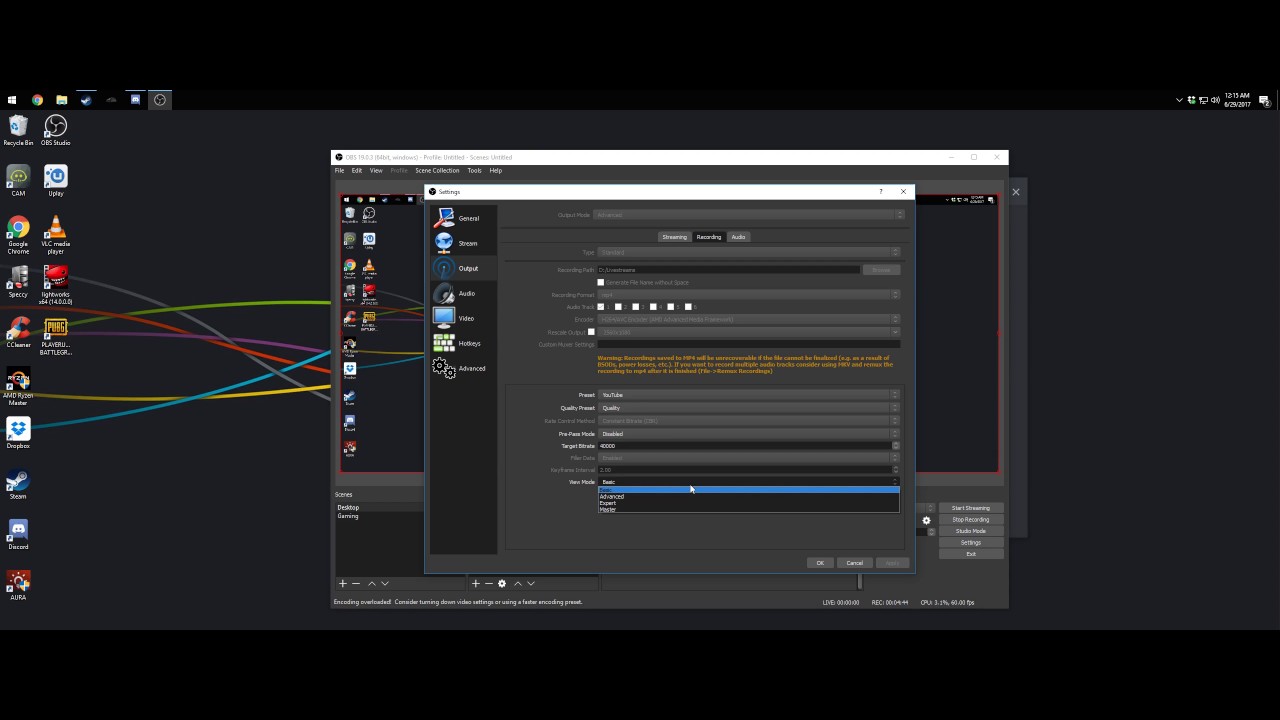The height and width of the screenshot is (720, 1280).
Task: Click Cancel in Settings dialog
Action: click(855, 563)
